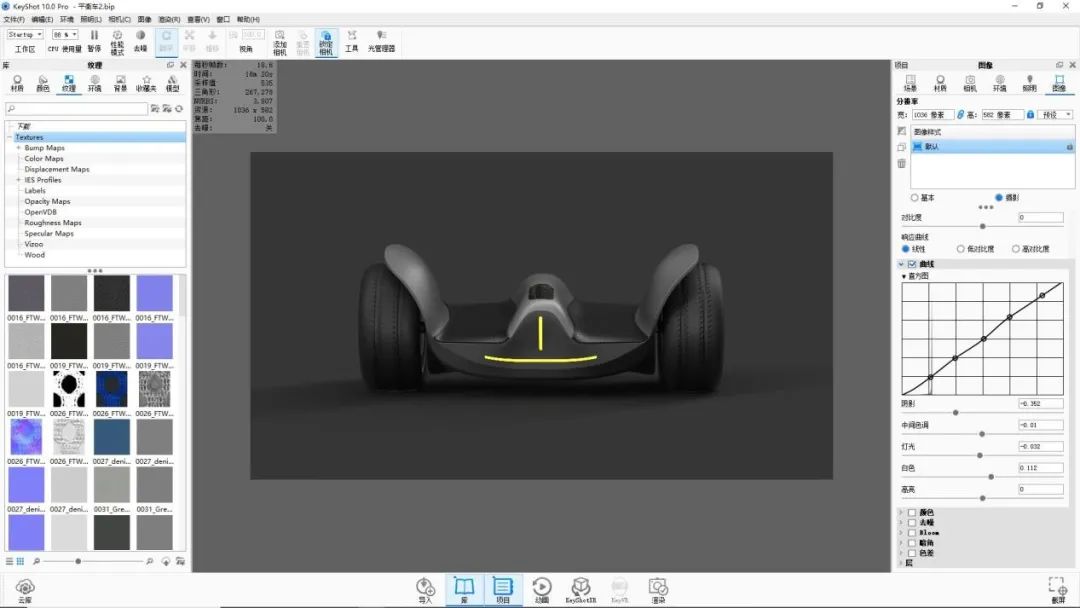
Task: Click the Add Camera (添加相机) icon
Action: (280, 40)
